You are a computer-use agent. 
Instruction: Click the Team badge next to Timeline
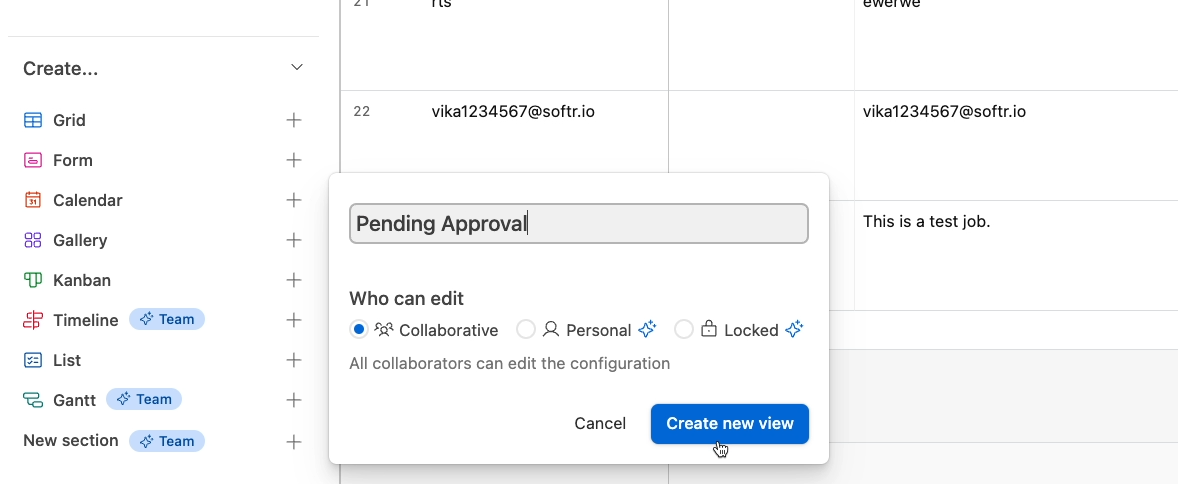coord(167,319)
